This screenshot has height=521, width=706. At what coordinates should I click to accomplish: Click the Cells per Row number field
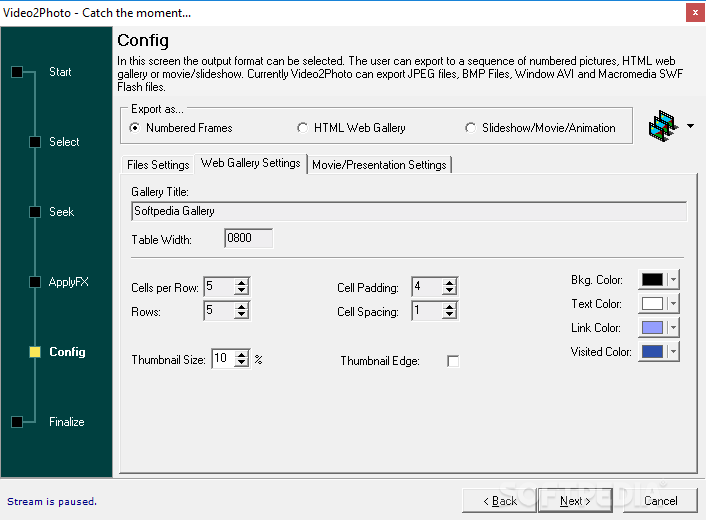(219, 286)
